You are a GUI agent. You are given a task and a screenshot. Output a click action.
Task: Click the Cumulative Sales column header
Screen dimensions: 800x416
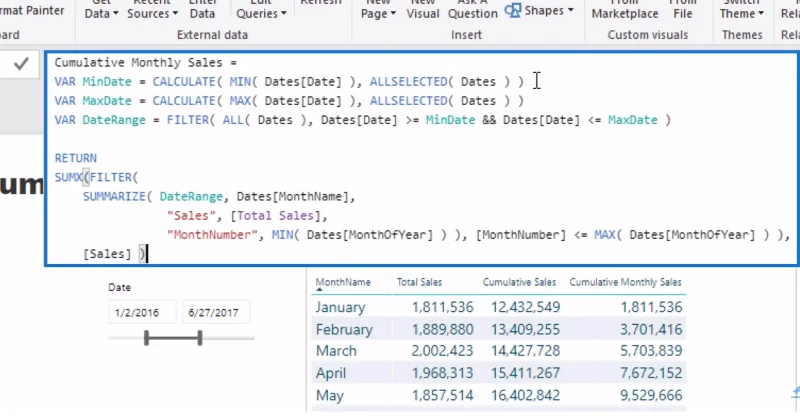pyautogui.click(x=519, y=282)
